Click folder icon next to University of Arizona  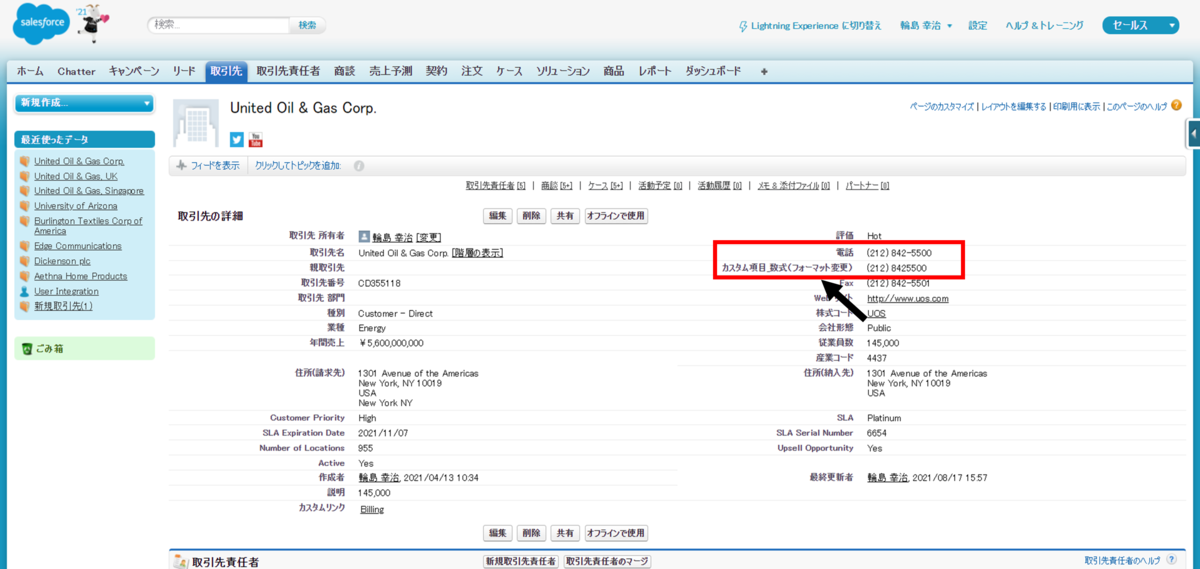pyautogui.click(x=25, y=206)
